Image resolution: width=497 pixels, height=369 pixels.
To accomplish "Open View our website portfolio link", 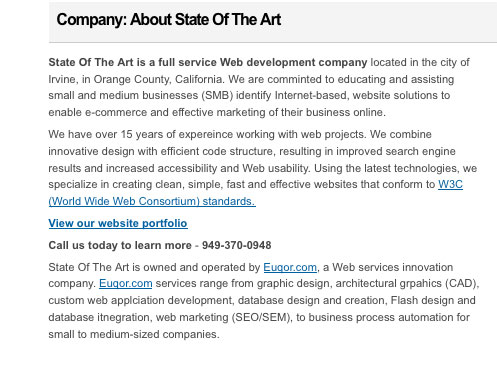I will (118, 223).
